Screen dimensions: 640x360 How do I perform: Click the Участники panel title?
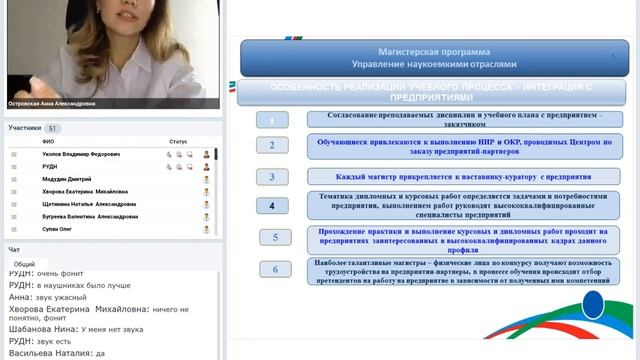click(x=24, y=128)
